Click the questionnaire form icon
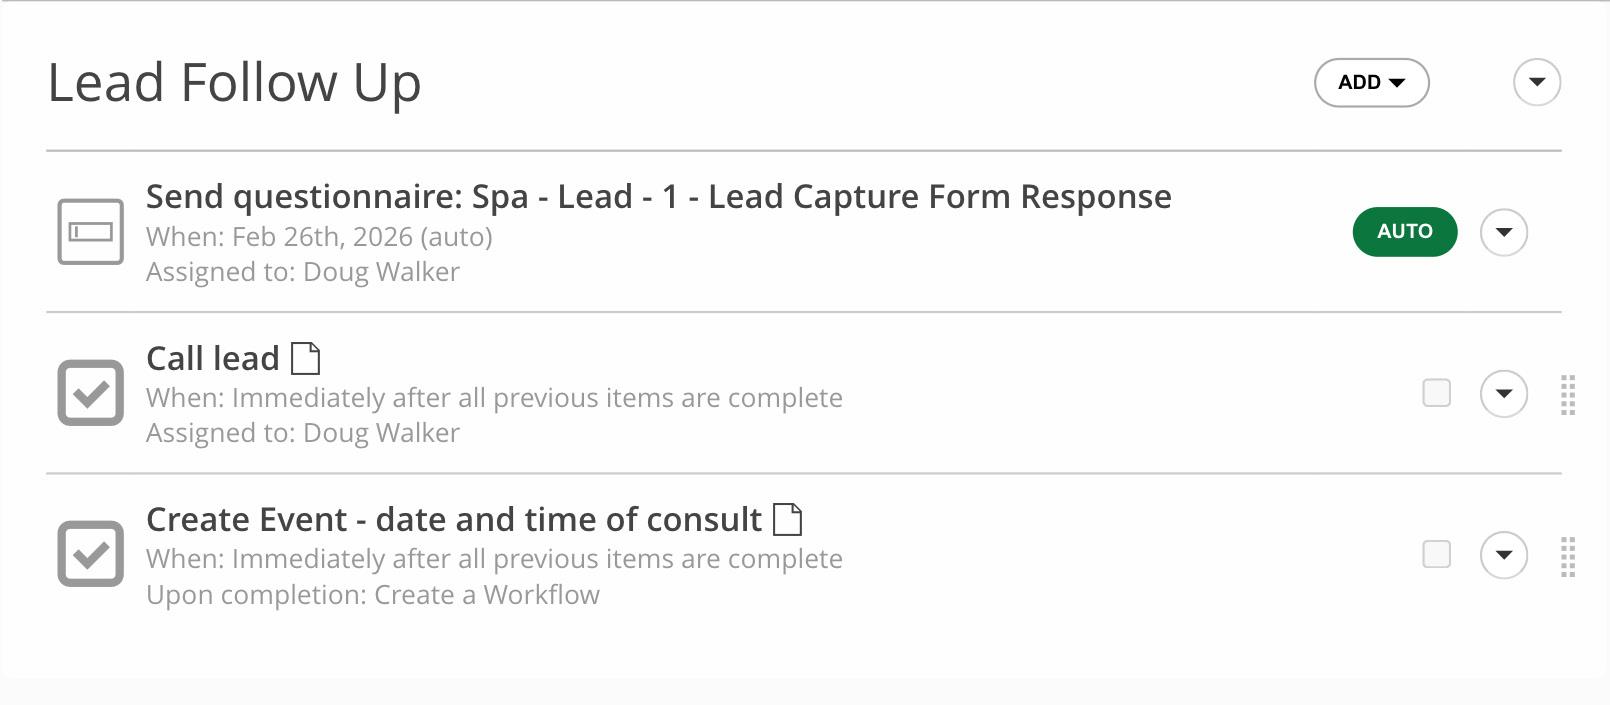Viewport: 1610px width, 705px height. pyautogui.click(x=90, y=232)
